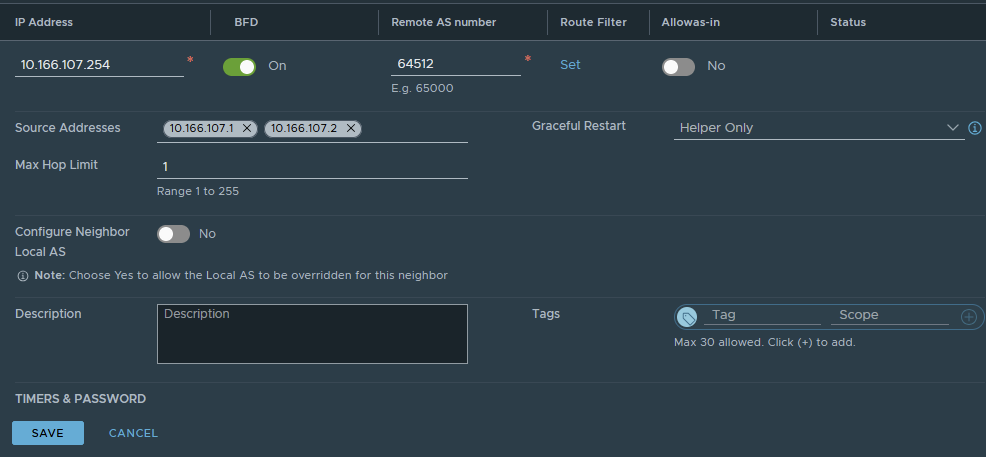986x457 pixels.
Task: Click the Graceful Restart info icon
Action: pyautogui.click(x=975, y=128)
